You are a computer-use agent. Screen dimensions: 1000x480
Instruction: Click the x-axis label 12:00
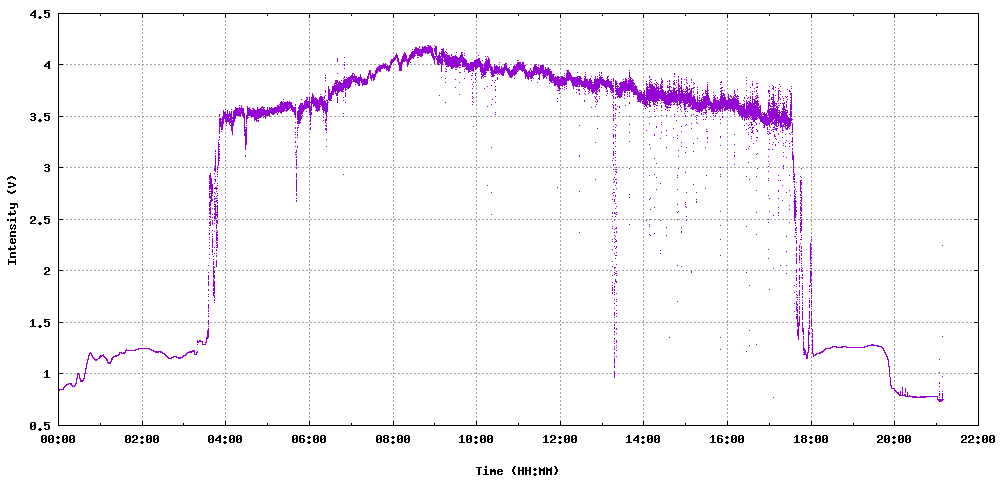click(560, 439)
